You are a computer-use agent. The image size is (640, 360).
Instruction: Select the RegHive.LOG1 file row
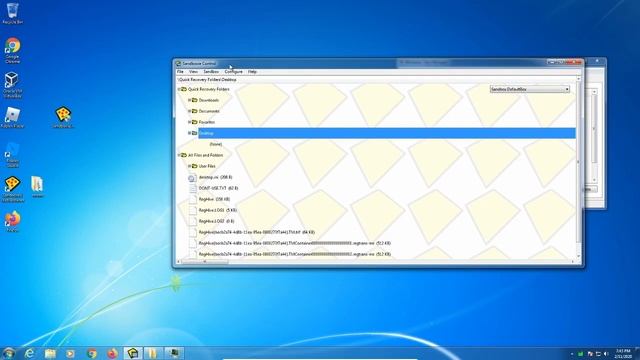tap(218, 210)
